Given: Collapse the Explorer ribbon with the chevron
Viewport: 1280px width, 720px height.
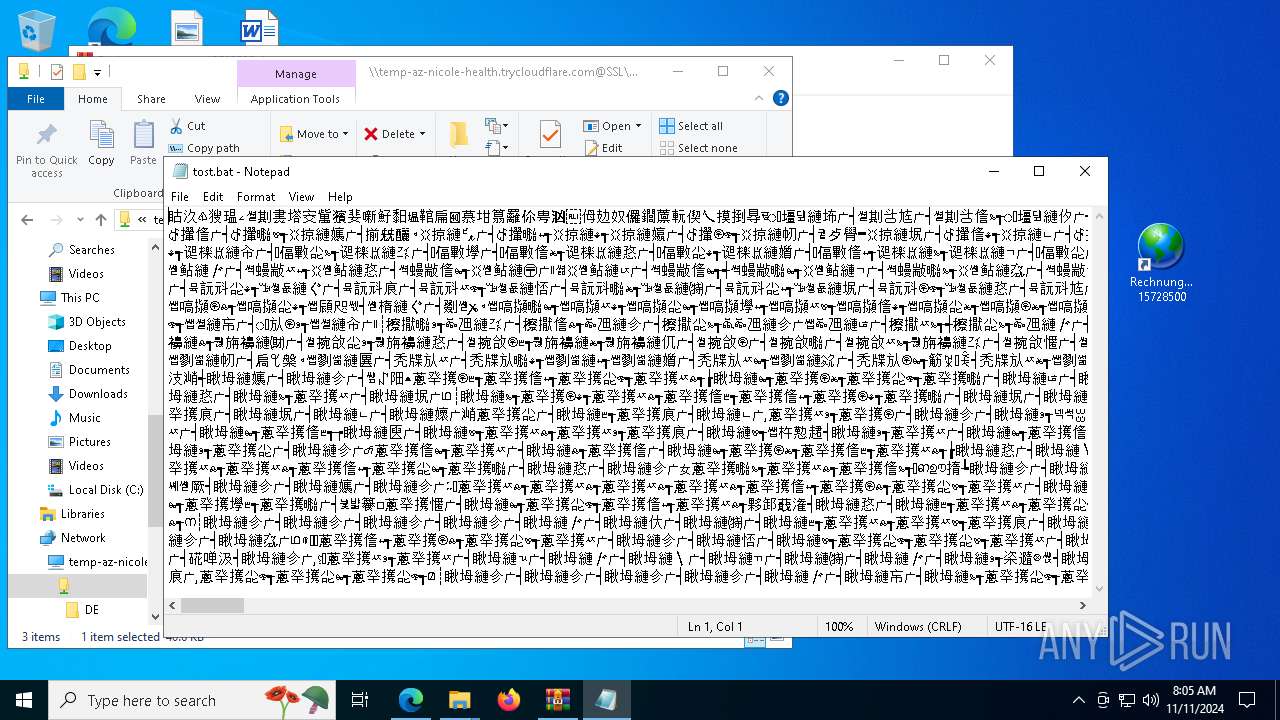Looking at the screenshot, I should pyautogui.click(x=759, y=98).
